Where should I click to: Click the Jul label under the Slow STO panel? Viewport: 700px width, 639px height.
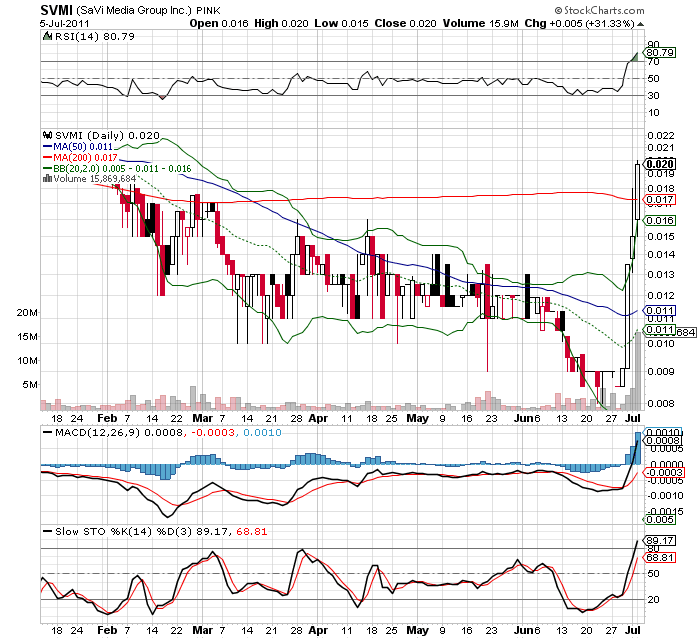pyautogui.click(x=633, y=630)
